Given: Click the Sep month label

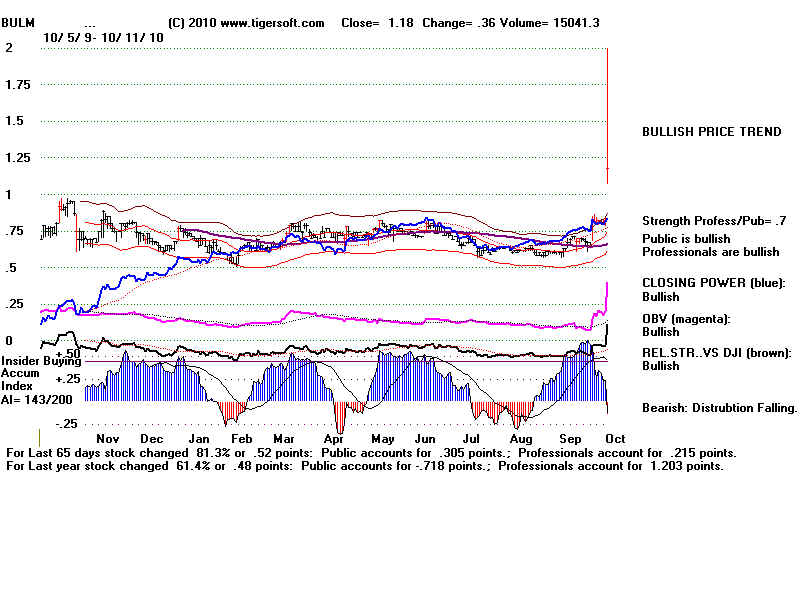Looking at the screenshot, I should click(570, 439).
